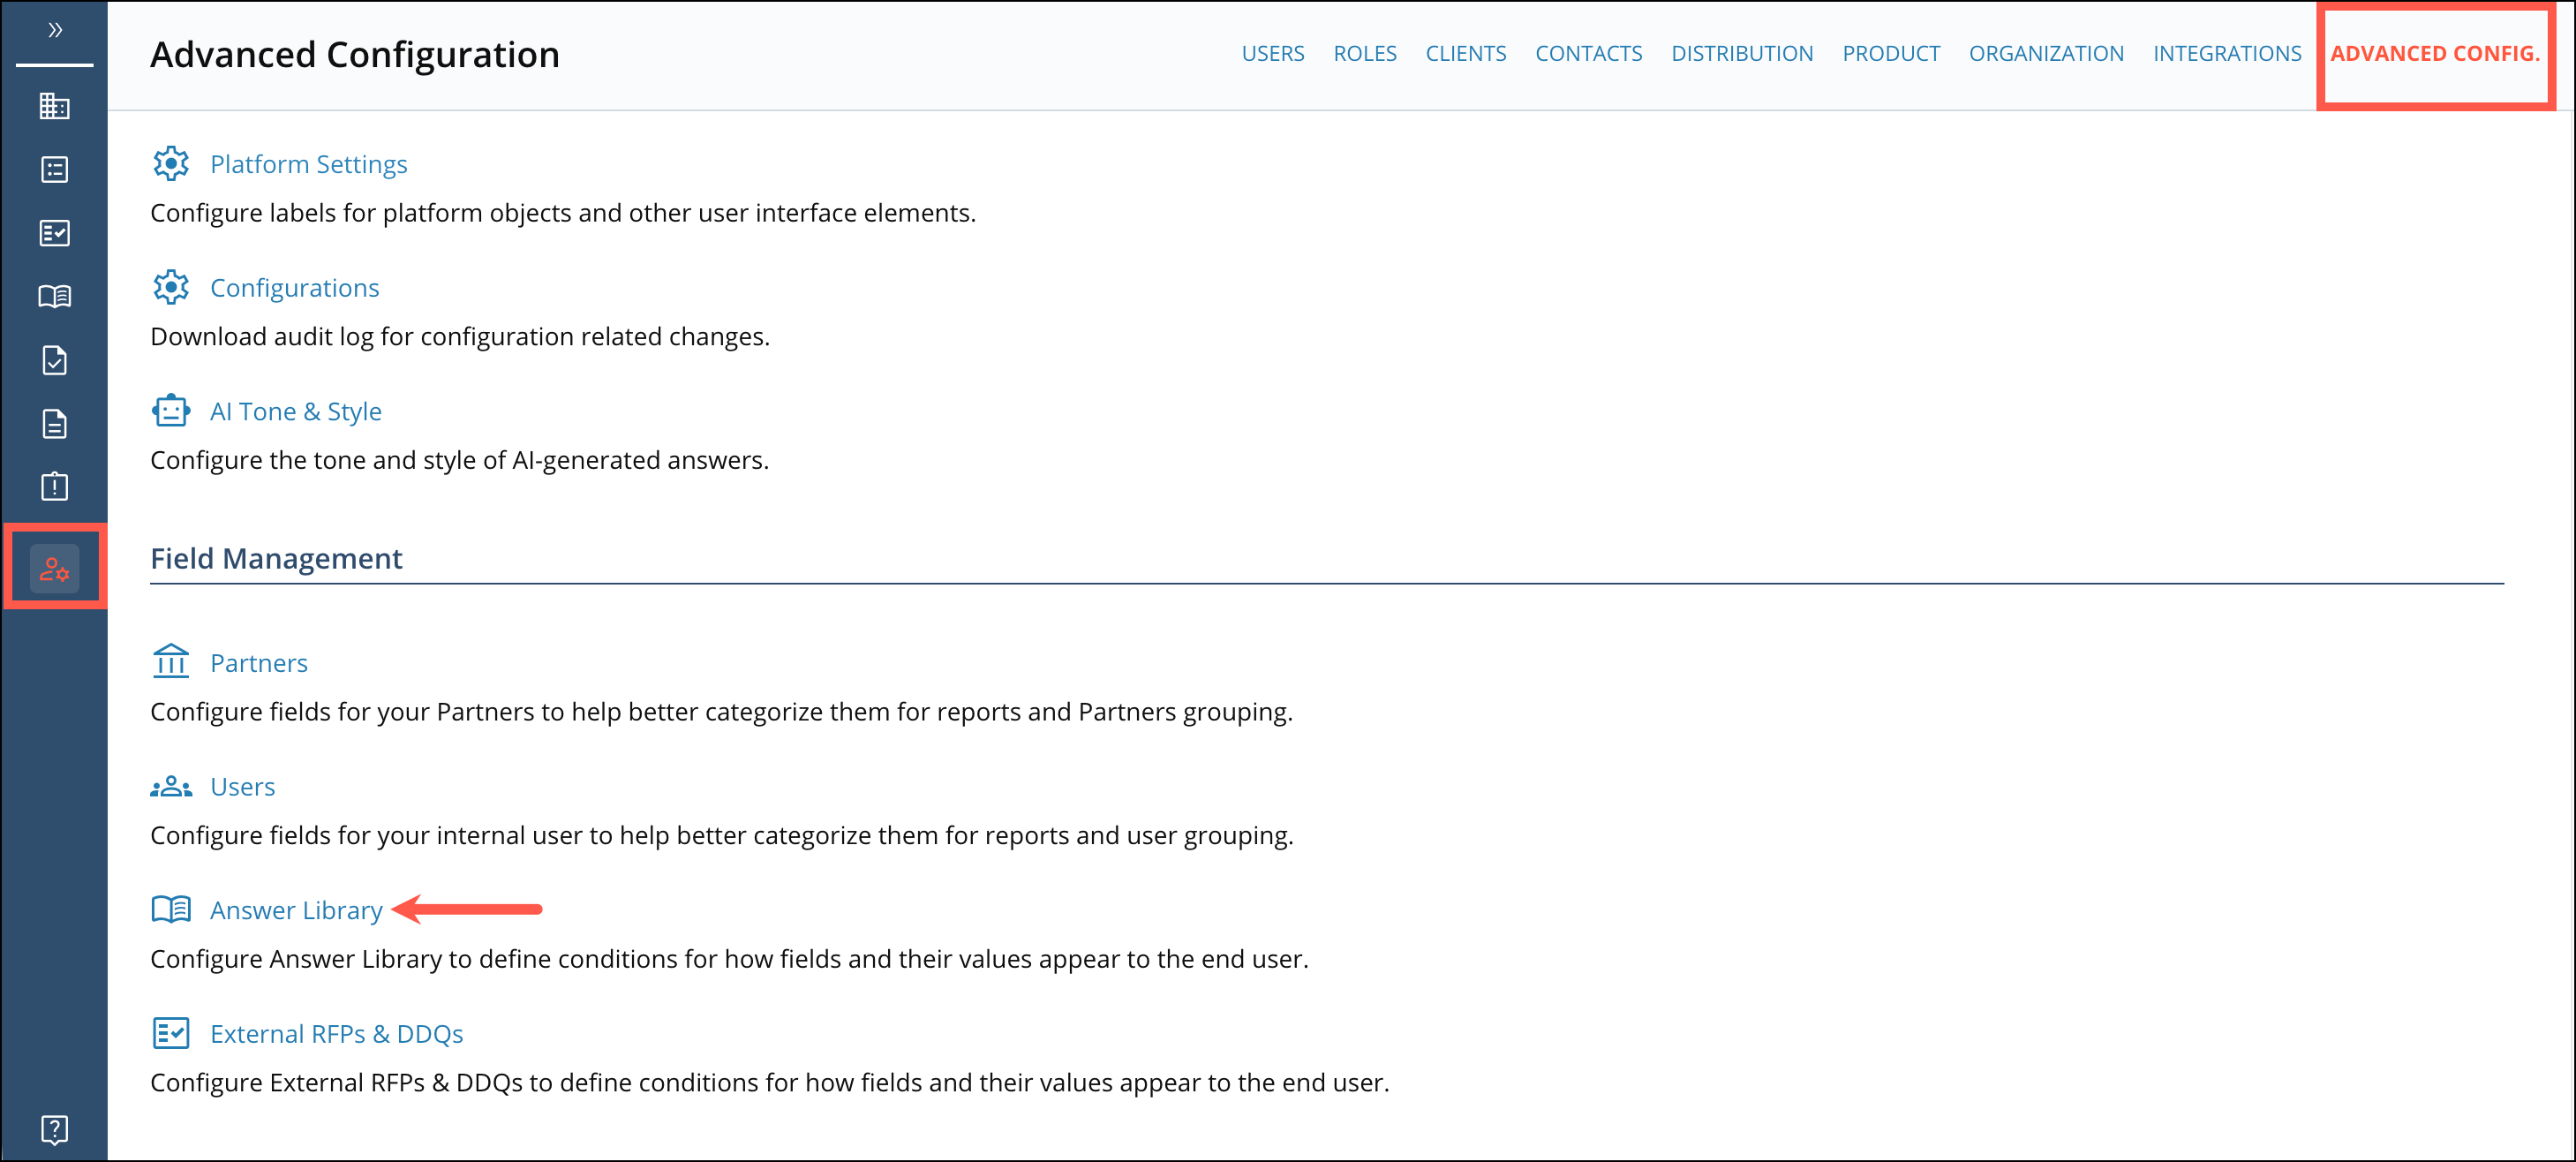Select the ADVANCED CONFIG. tab
The height and width of the screenshot is (1162, 2576).
pyautogui.click(x=2434, y=54)
